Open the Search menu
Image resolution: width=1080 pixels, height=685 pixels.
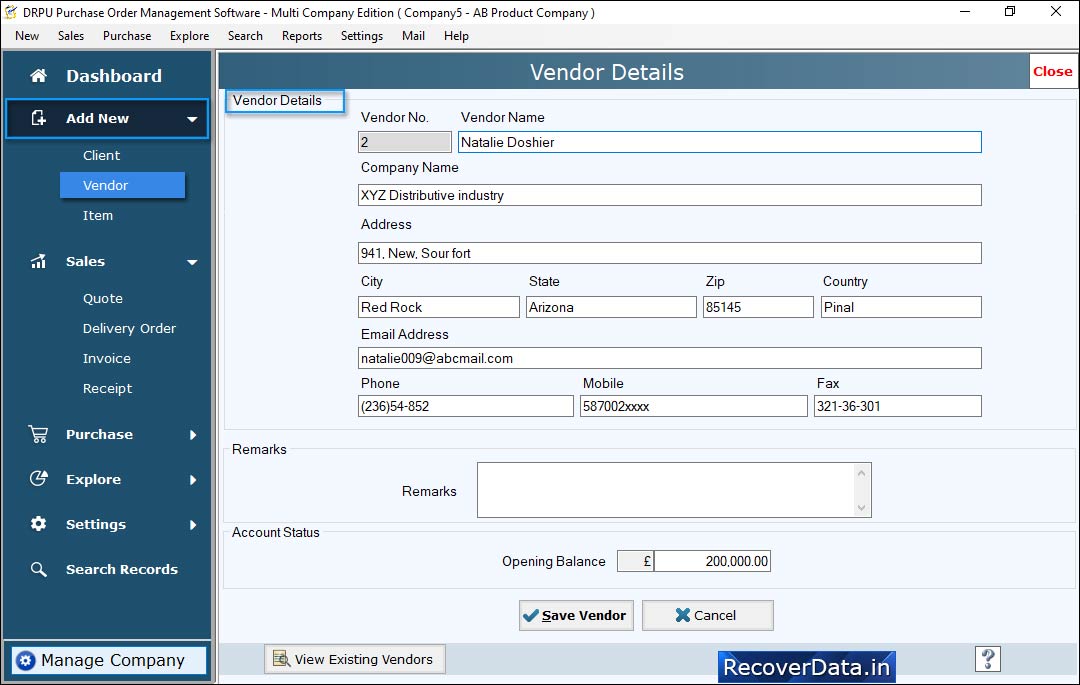245,36
